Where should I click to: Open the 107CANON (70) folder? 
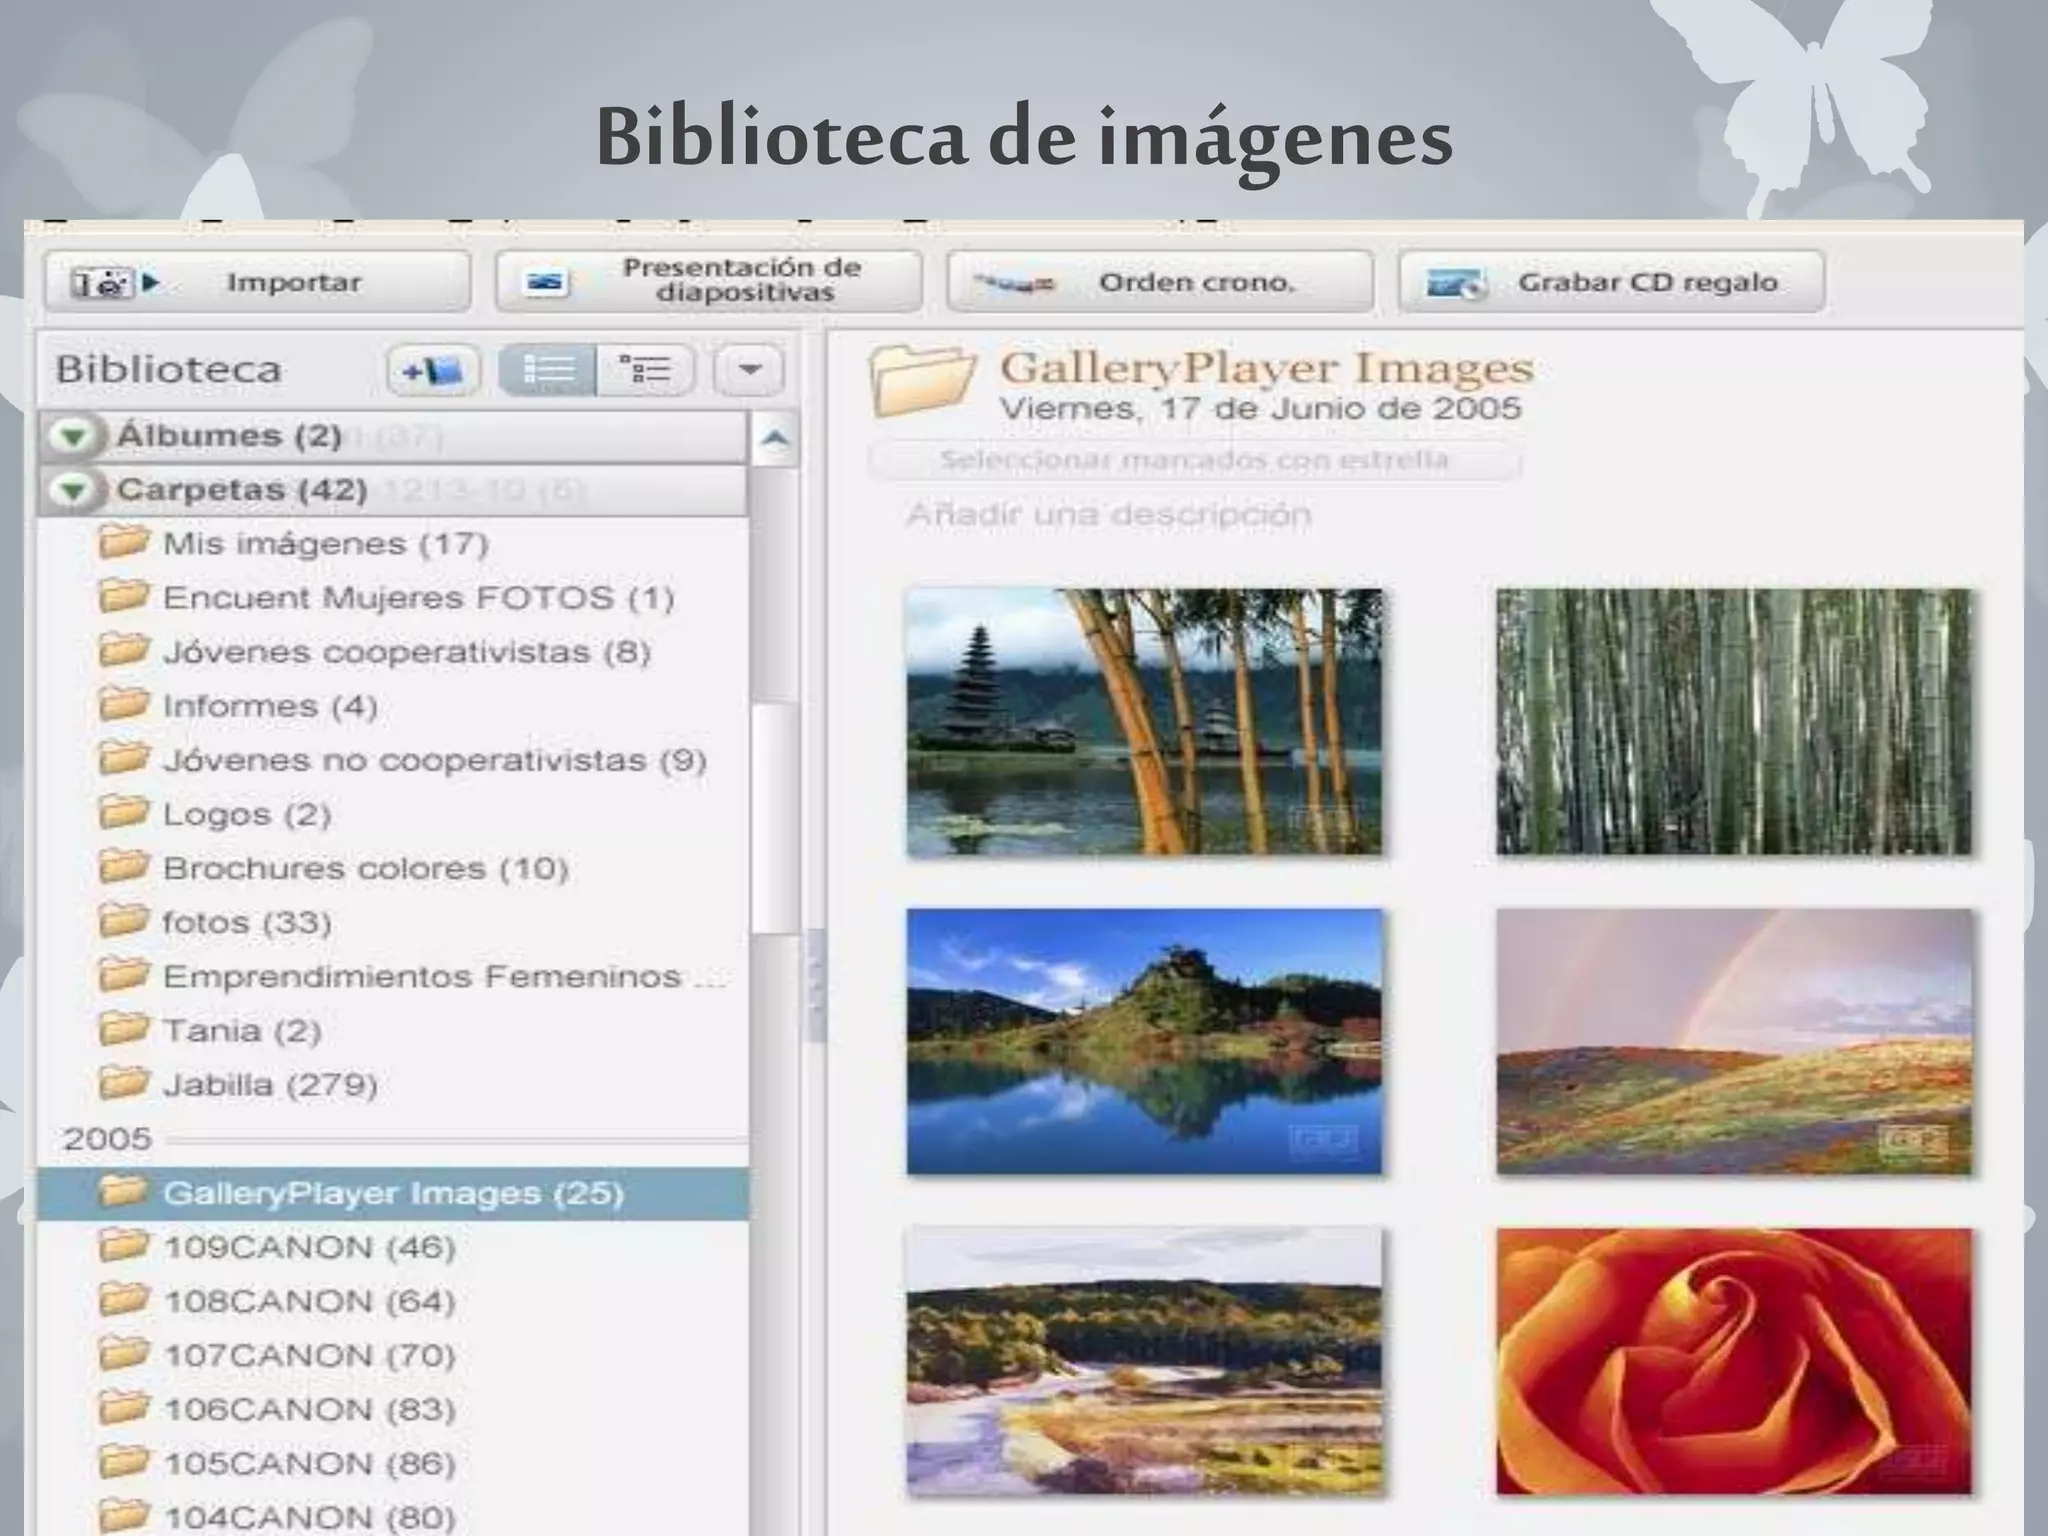(393, 1355)
